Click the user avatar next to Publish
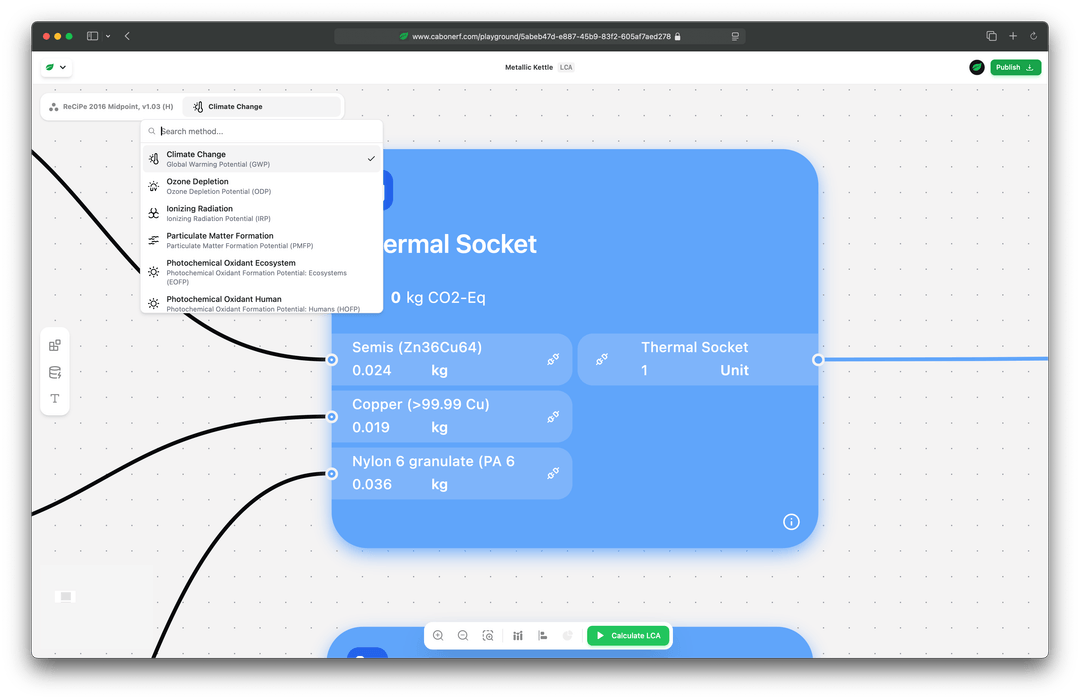Image resolution: width=1080 pixels, height=700 pixels. [976, 68]
